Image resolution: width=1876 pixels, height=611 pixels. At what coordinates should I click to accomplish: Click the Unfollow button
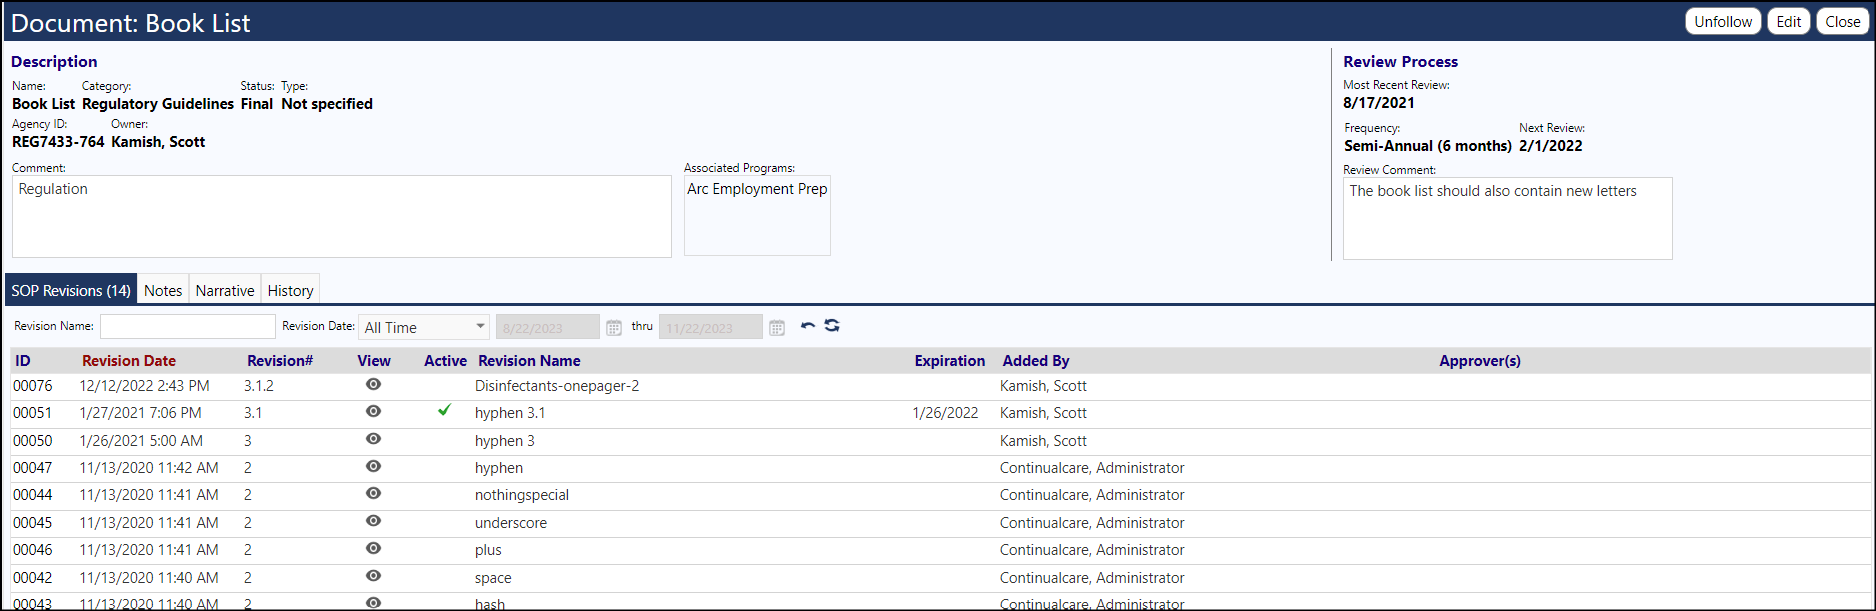tap(1723, 21)
